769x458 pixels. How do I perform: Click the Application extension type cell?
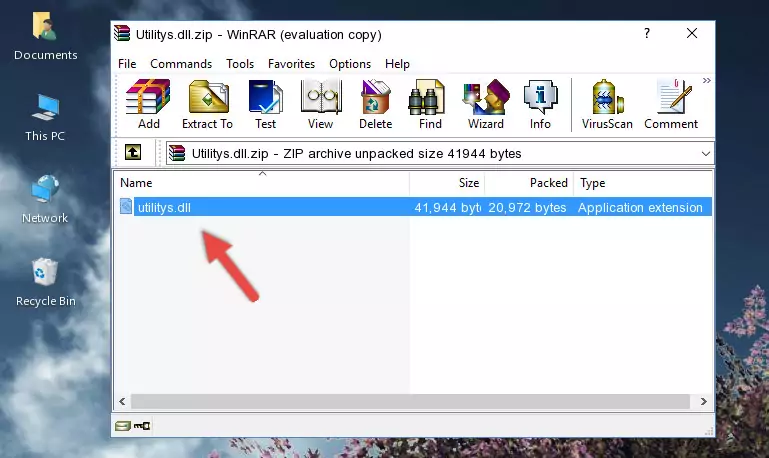click(x=640, y=207)
